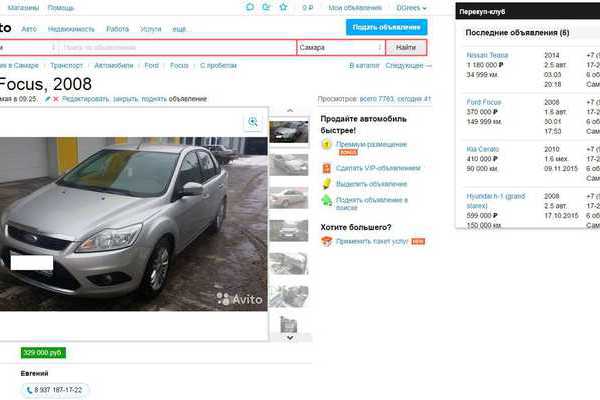Click the pencil edit icon under the title

47,99
